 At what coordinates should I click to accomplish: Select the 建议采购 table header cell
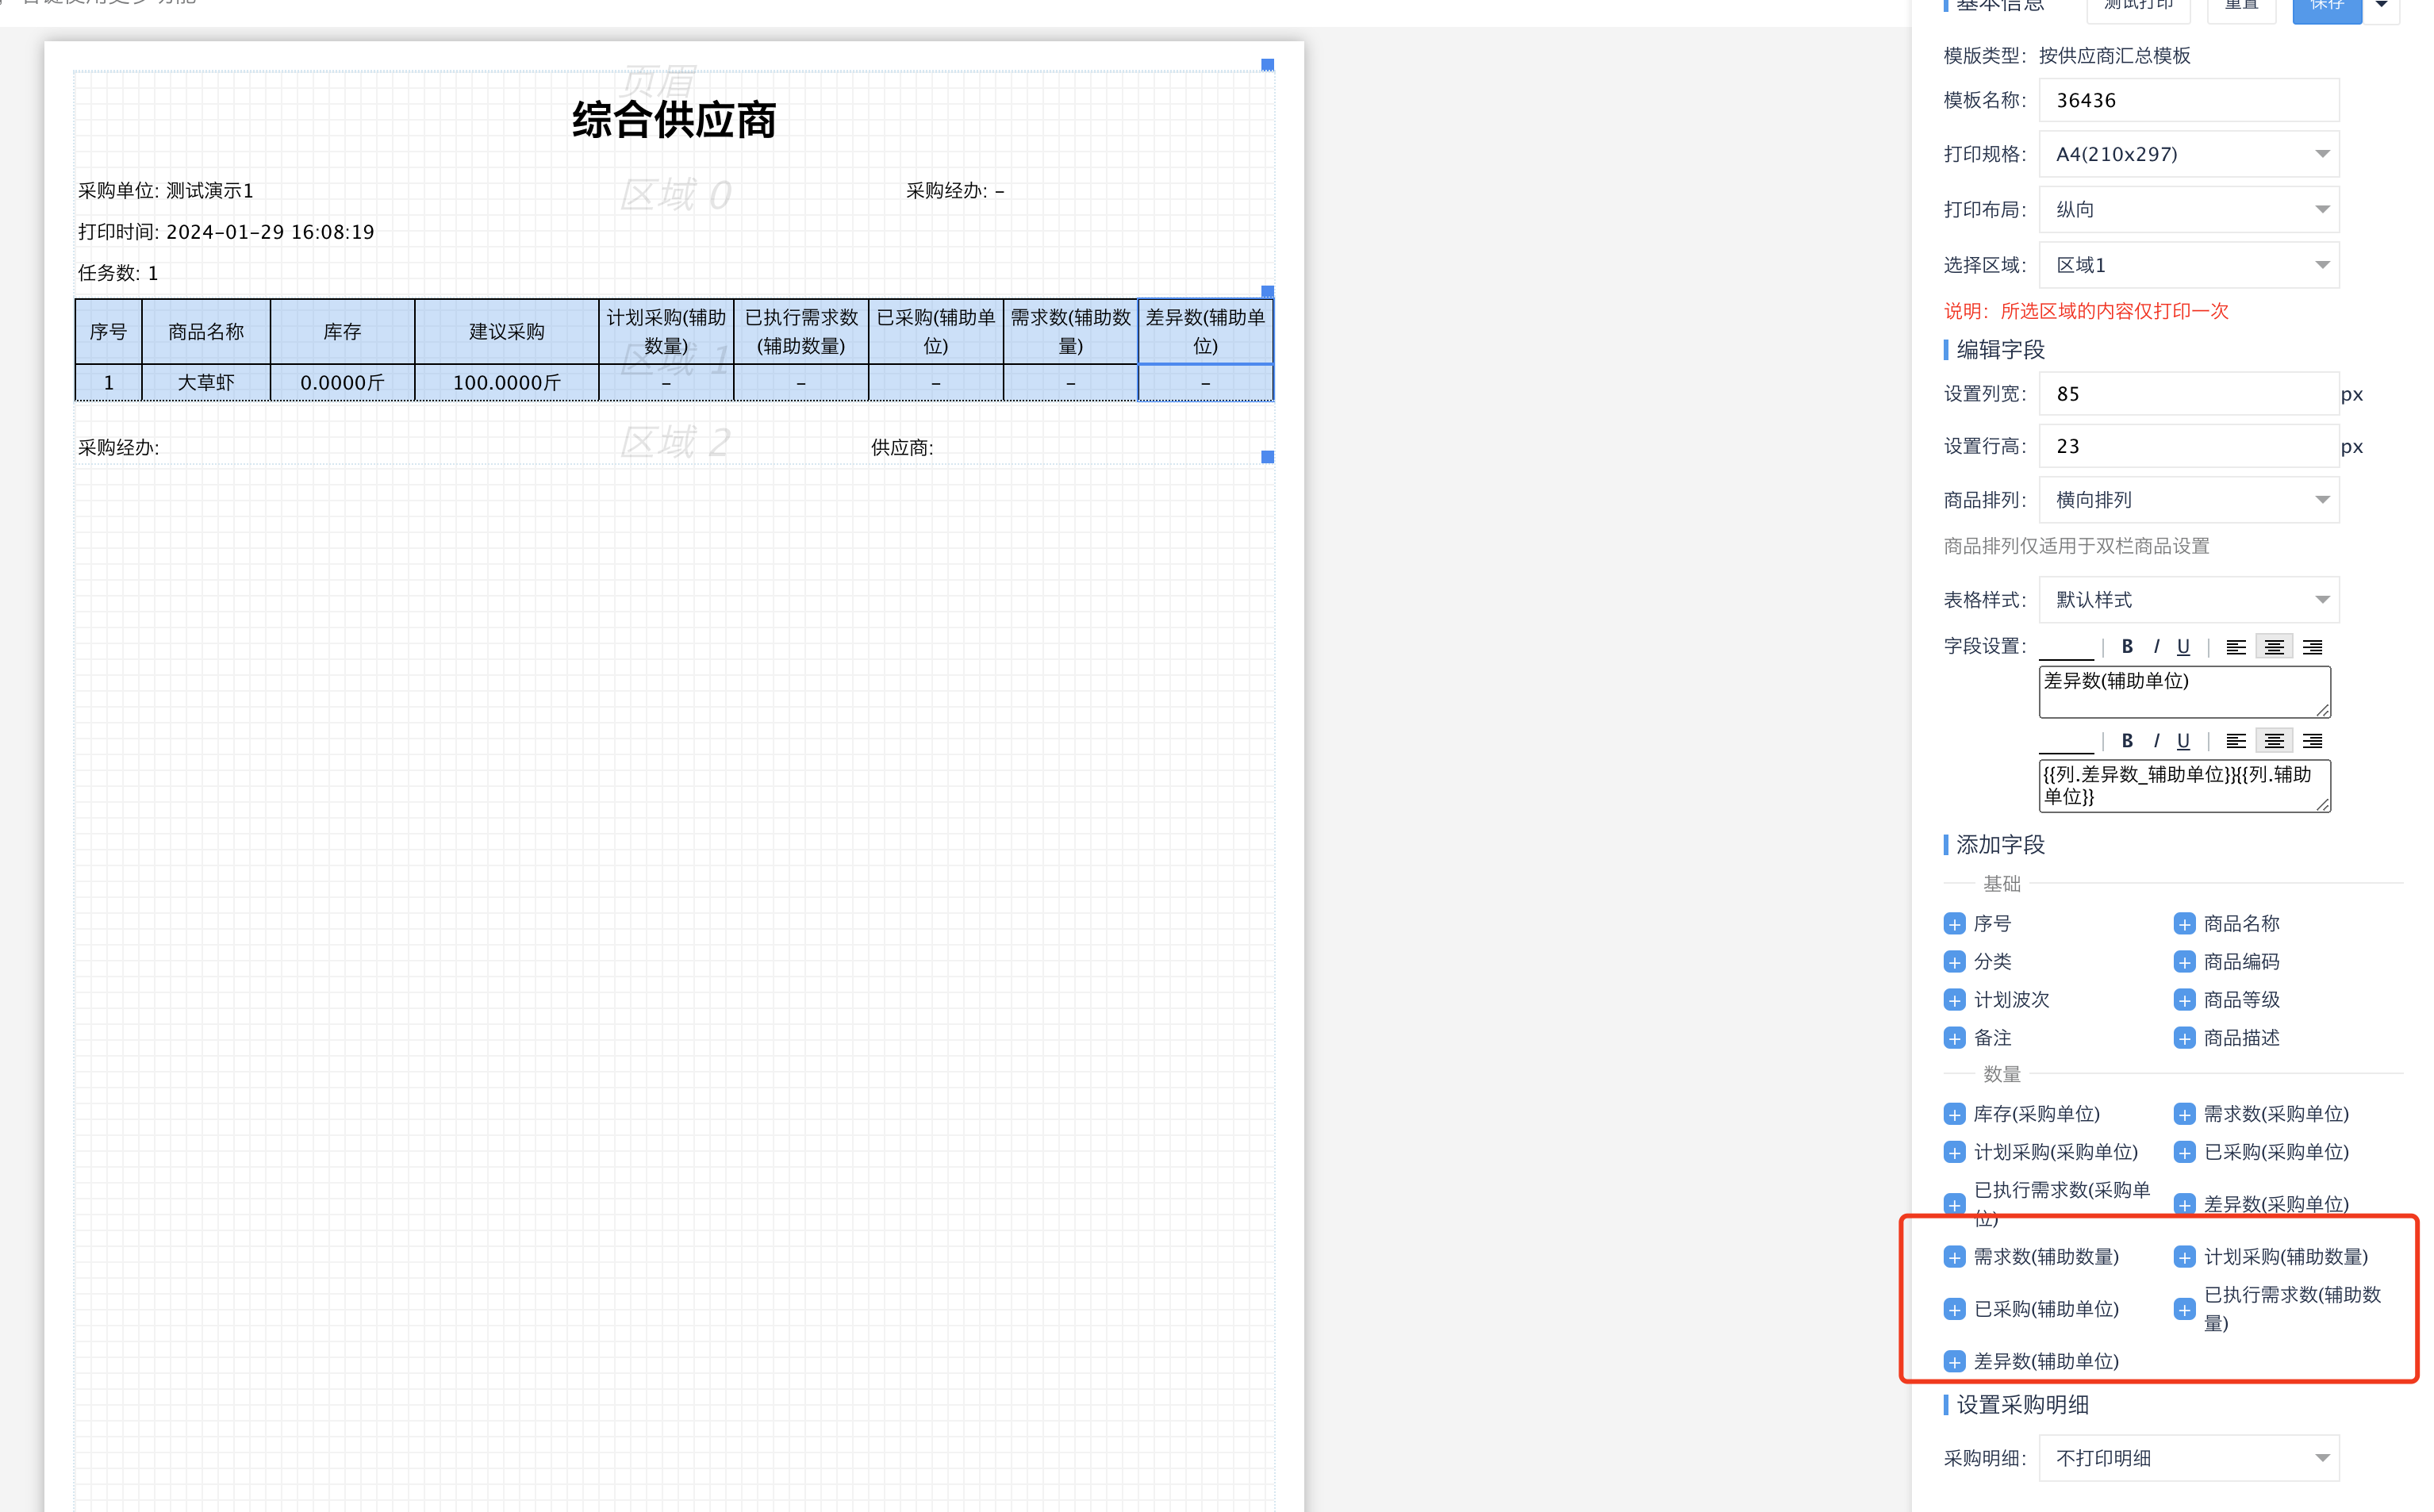(507, 331)
